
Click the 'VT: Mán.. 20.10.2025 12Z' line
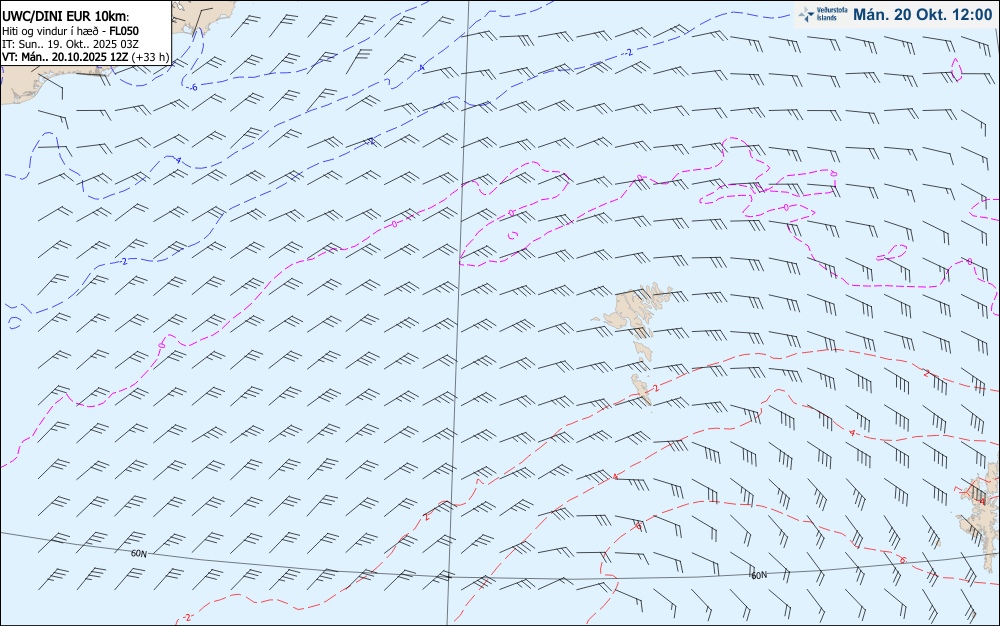pyautogui.click(x=65, y=57)
